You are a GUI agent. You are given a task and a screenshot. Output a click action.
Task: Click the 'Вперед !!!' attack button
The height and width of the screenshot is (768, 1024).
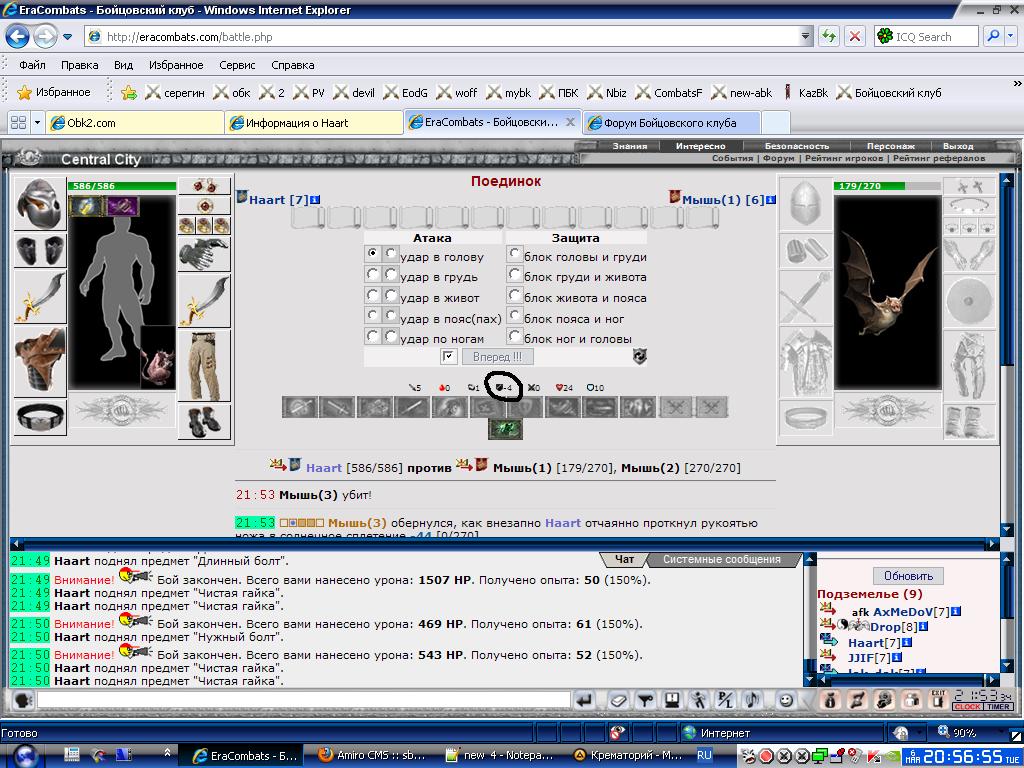pyautogui.click(x=498, y=357)
